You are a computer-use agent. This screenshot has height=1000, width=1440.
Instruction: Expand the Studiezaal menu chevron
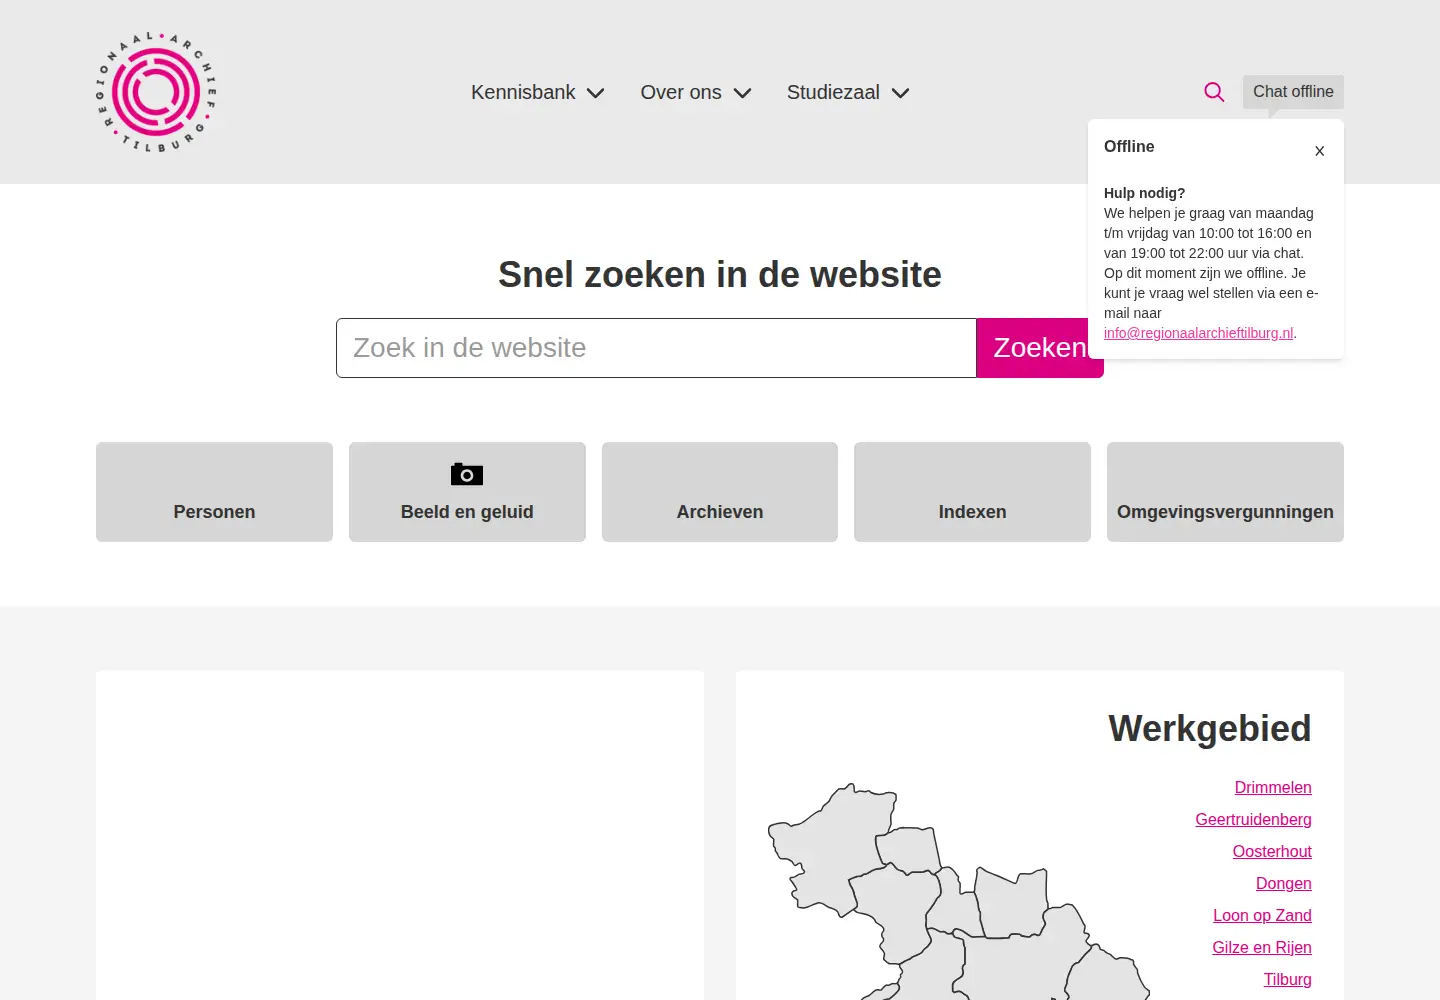(900, 93)
